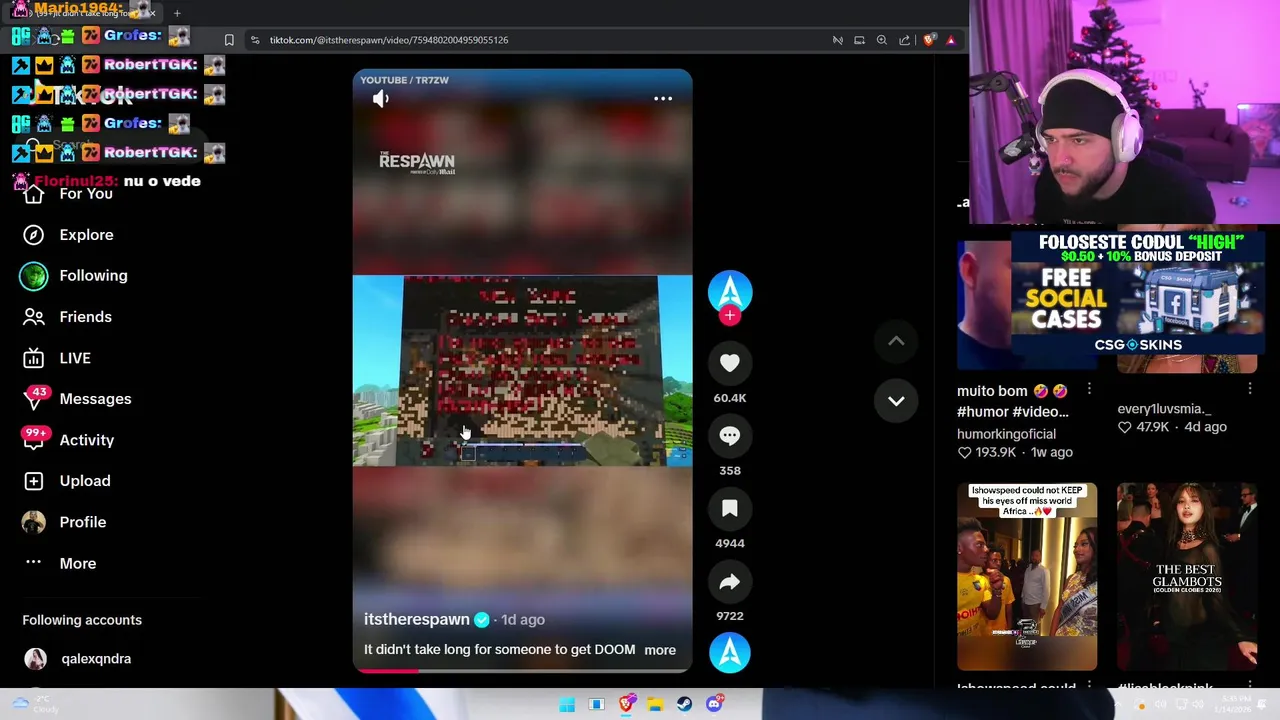1280x720 pixels.
Task: Follow creator using the red plus badge
Action: (x=730, y=316)
